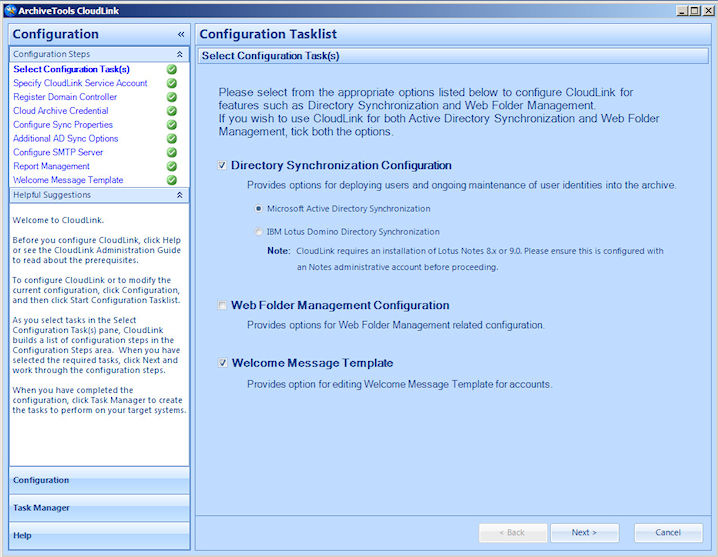Click the ArchiveTools CloudLink title bar app icon
The image size is (718, 557).
coord(10,10)
